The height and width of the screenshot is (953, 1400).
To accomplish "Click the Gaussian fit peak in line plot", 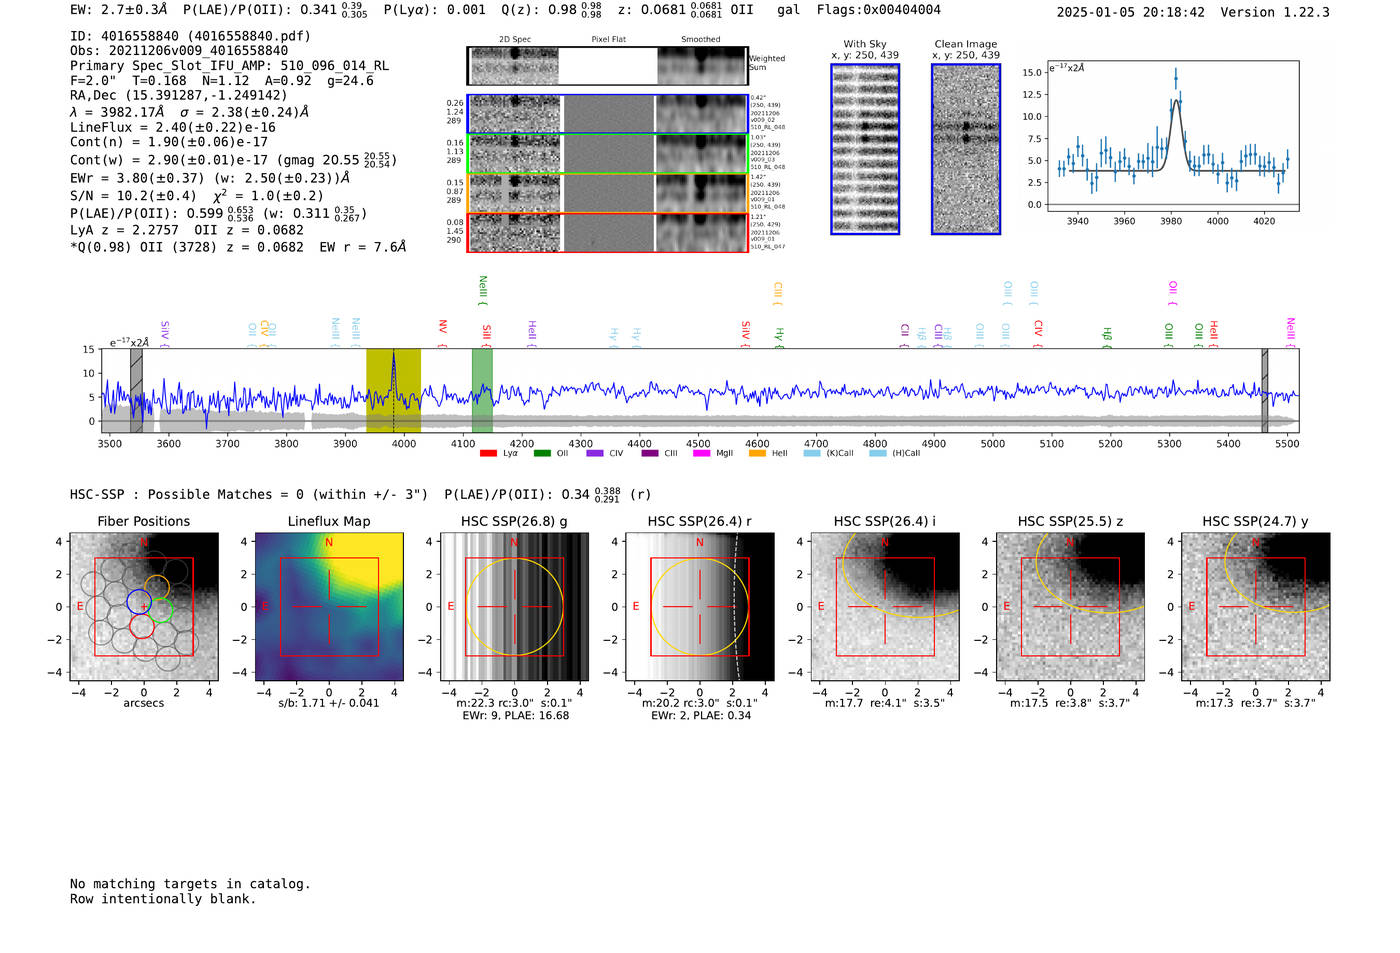I will [x=1176, y=99].
